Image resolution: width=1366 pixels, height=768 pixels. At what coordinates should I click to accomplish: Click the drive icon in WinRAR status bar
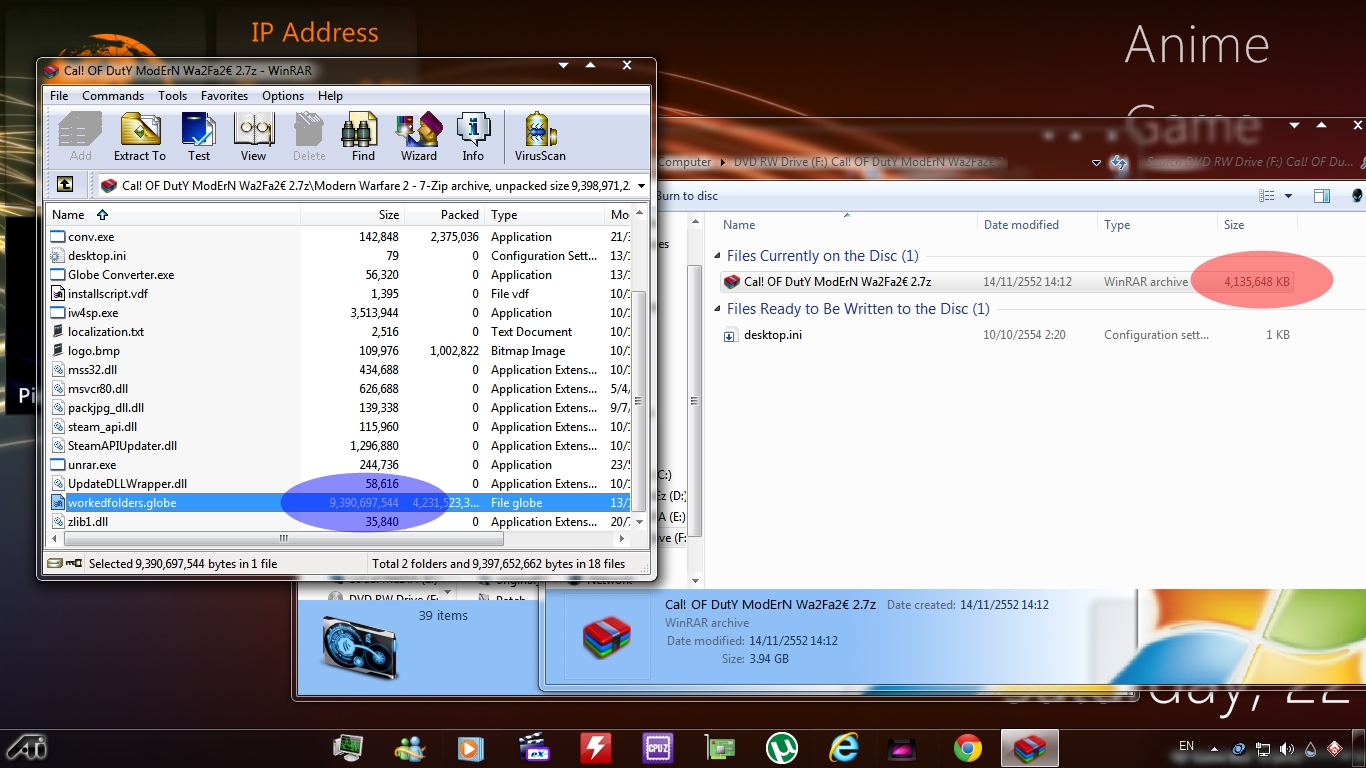point(55,564)
